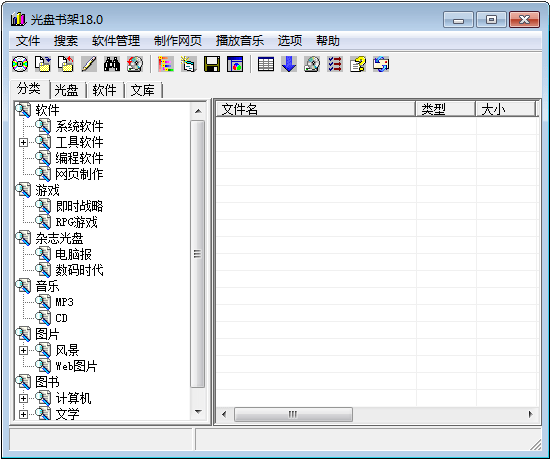The image size is (552, 462).
Task: Select 数码时代 in the tree
Action: 79,270
